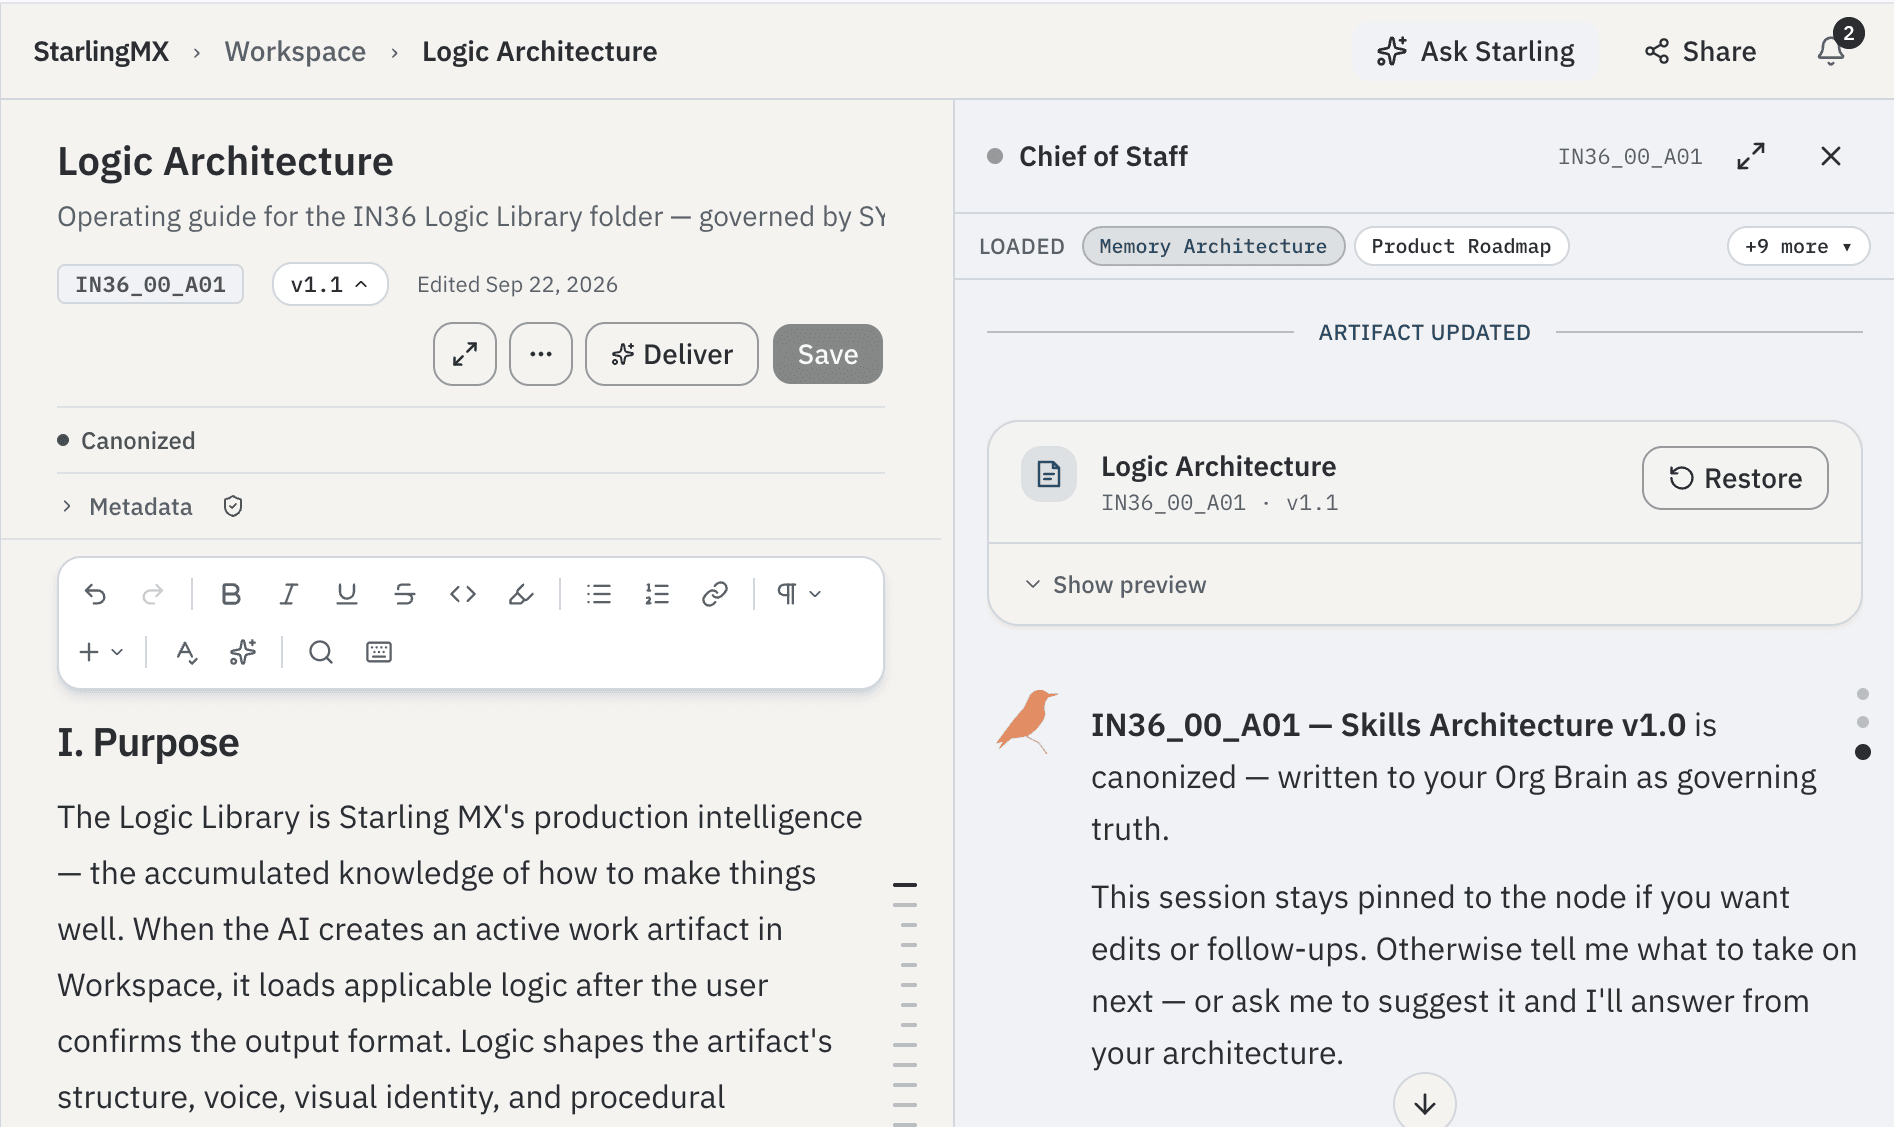Undo the last edit in toolbar
The width and height of the screenshot is (1894, 1127).
tap(95, 594)
